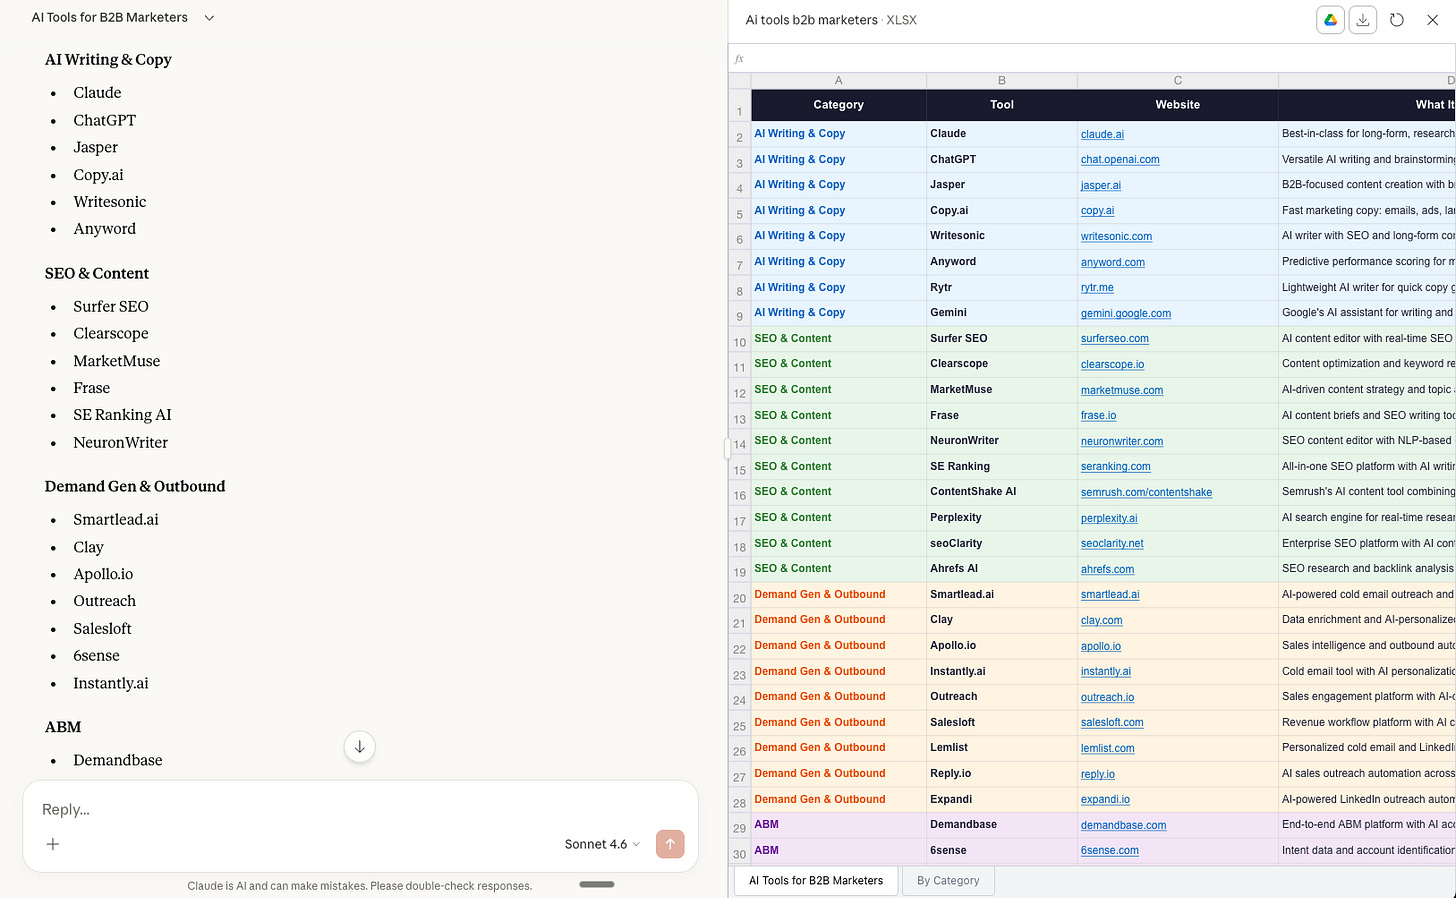
Task: Click the Google Drive save icon
Action: pos(1330,20)
